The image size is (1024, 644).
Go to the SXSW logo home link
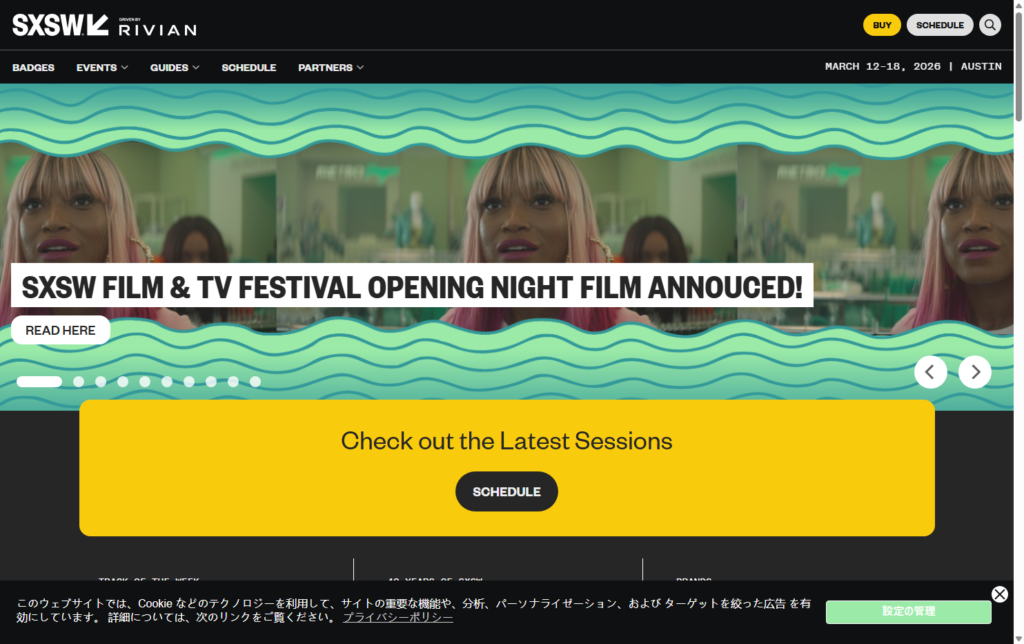[60, 25]
